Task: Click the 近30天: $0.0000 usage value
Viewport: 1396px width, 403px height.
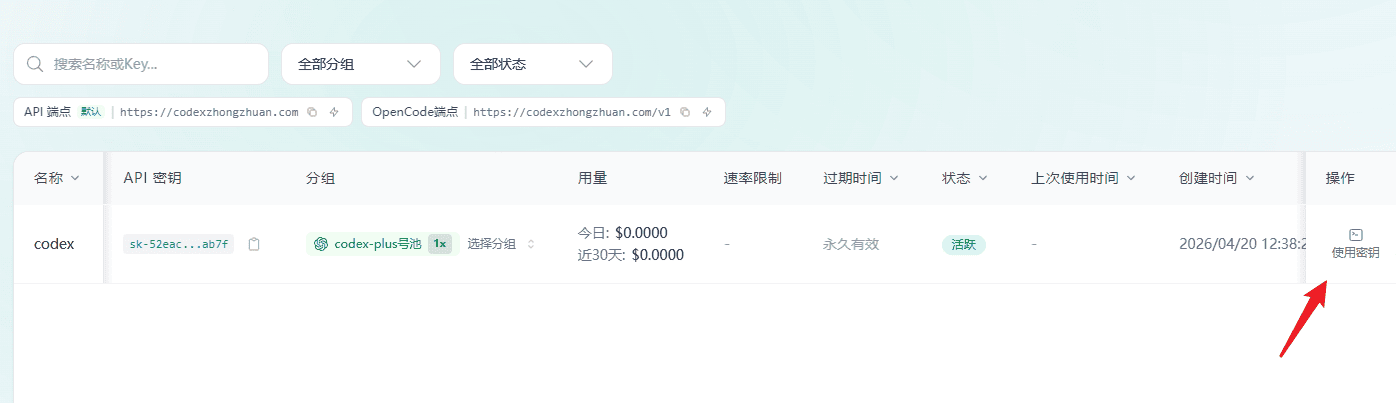Action: [630, 255]
